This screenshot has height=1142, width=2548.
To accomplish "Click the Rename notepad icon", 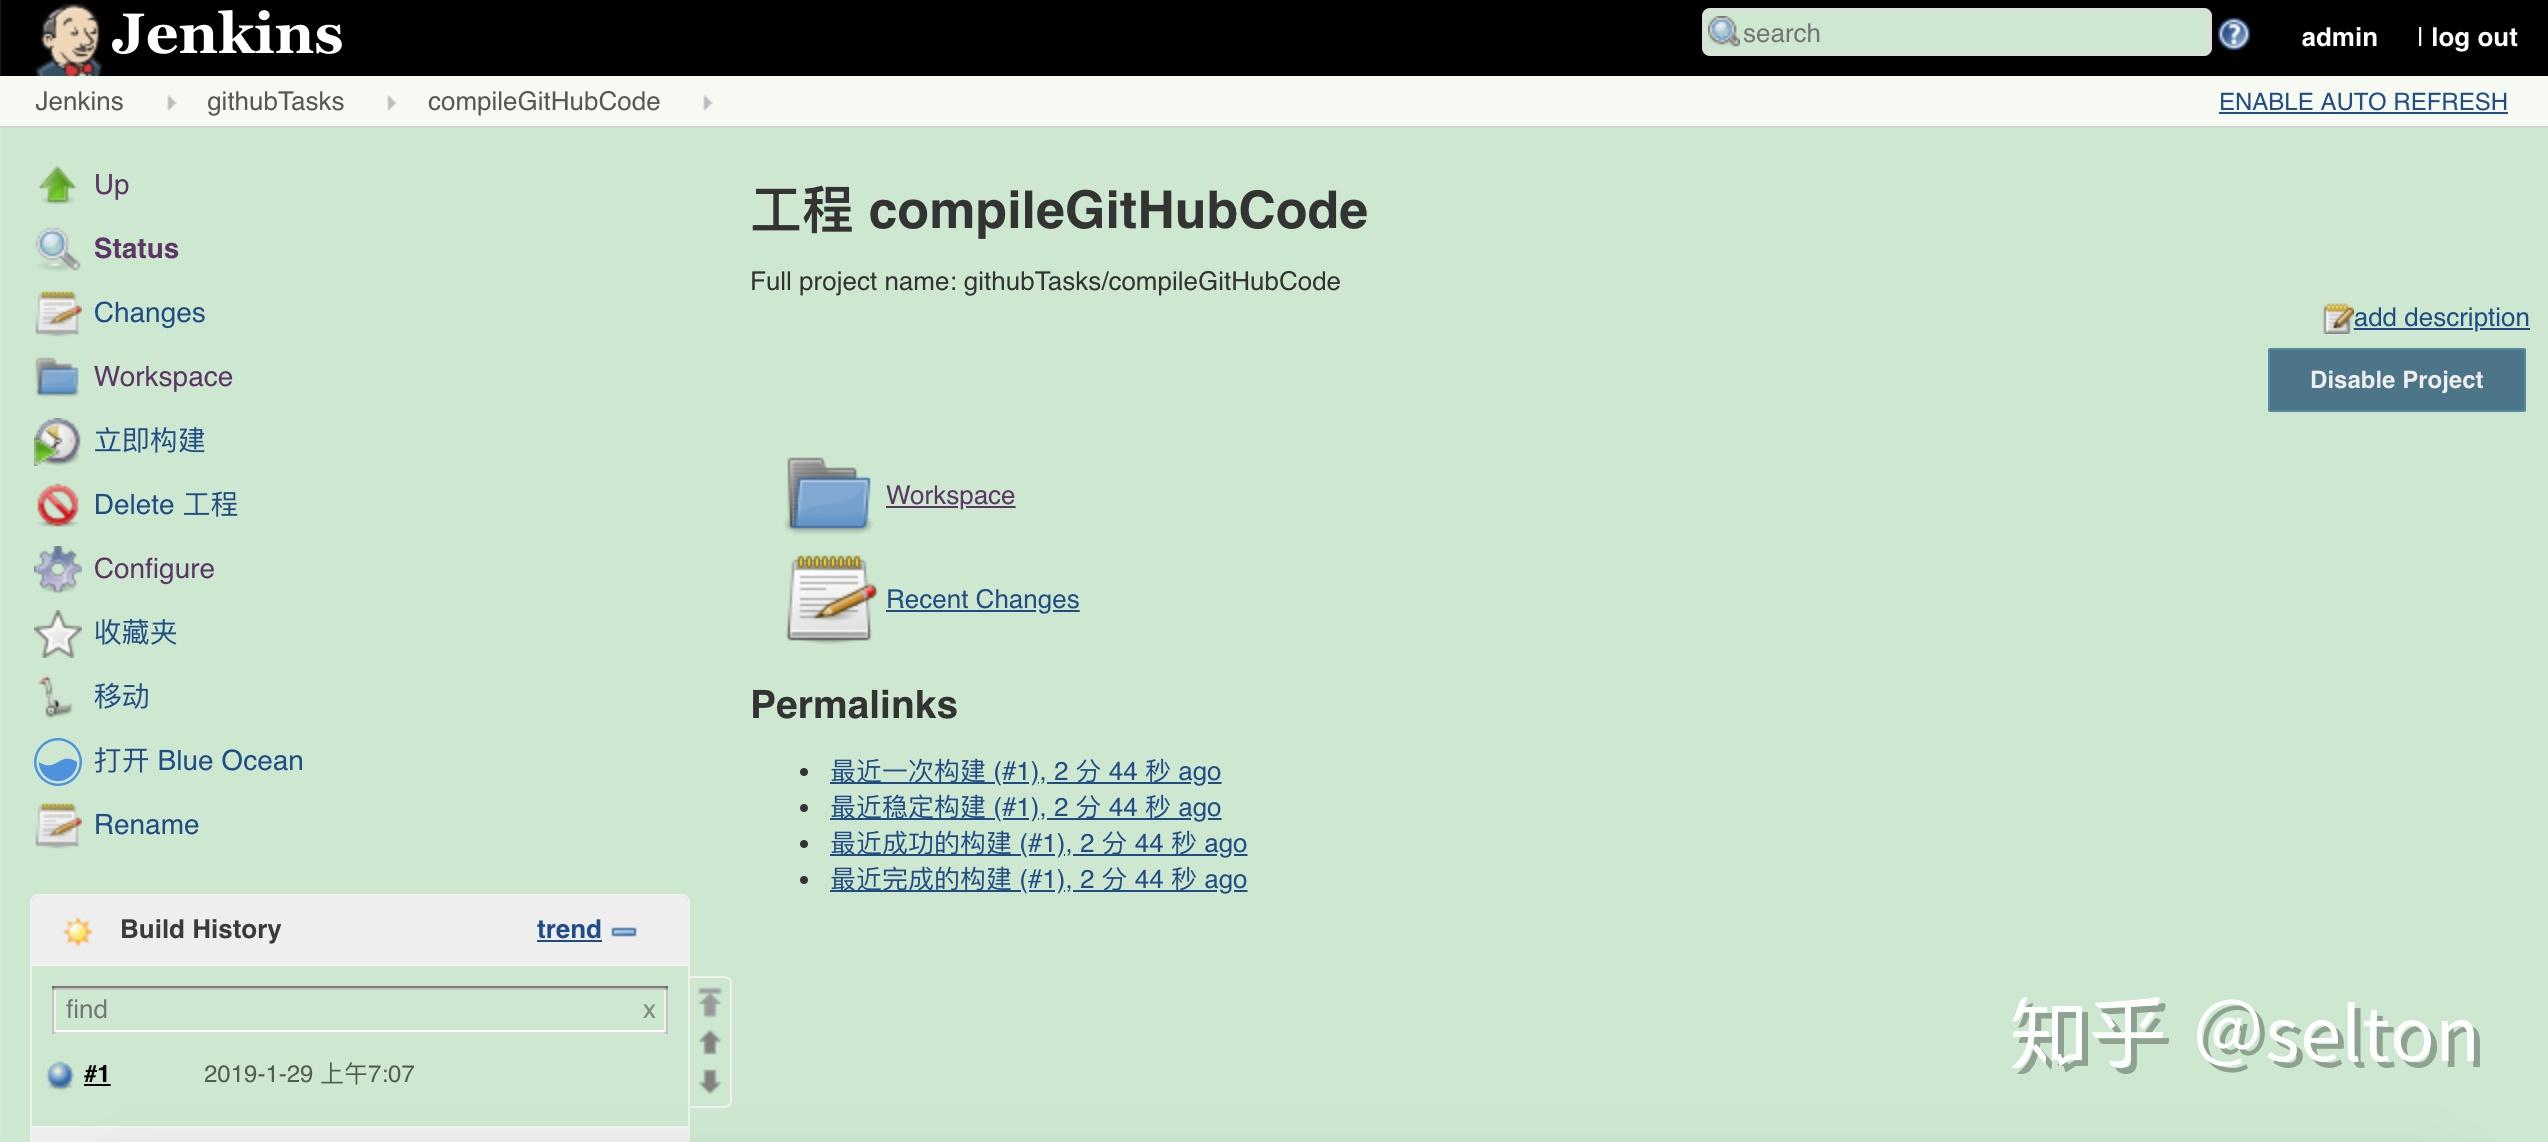I will (57, 826).
